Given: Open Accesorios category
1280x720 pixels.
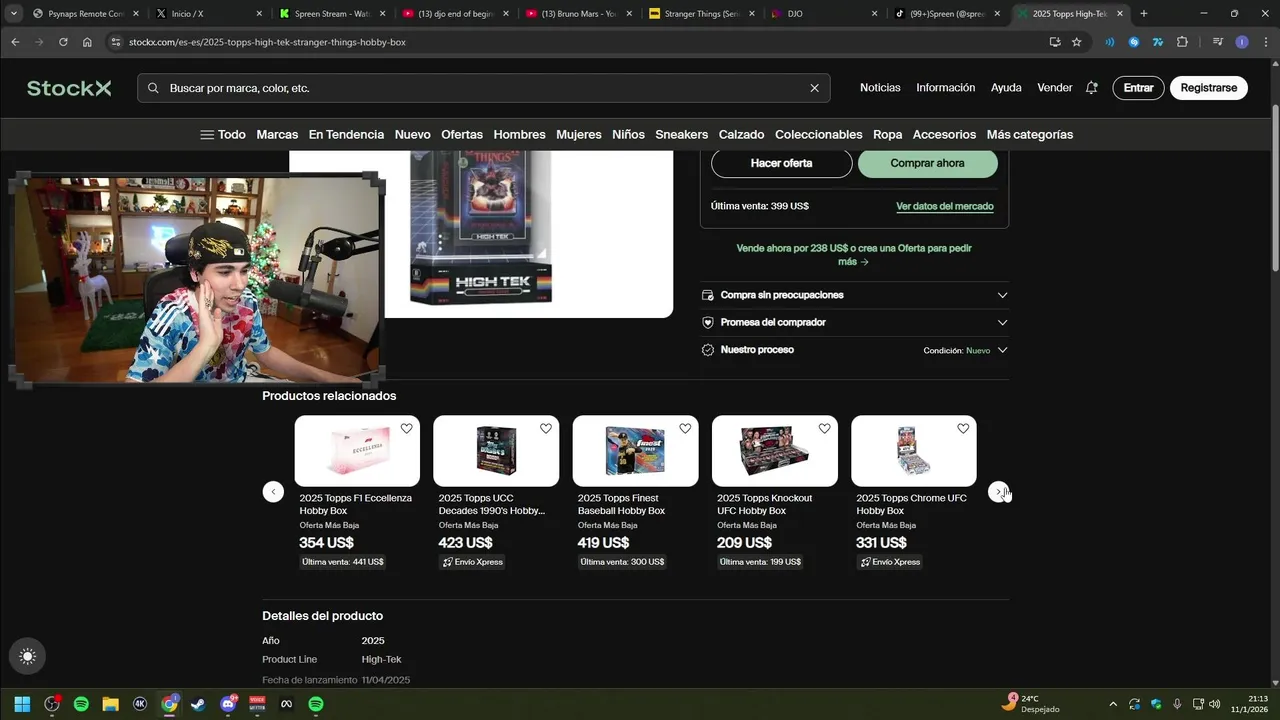Looking at the screenshot, I should point(944,134).
